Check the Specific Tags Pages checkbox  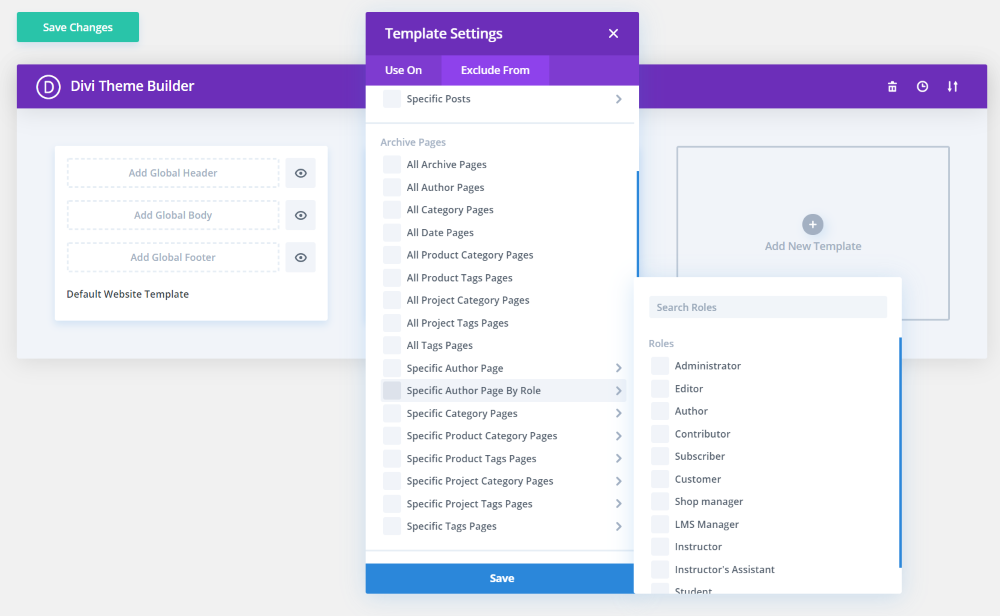(x=392, y=527)
